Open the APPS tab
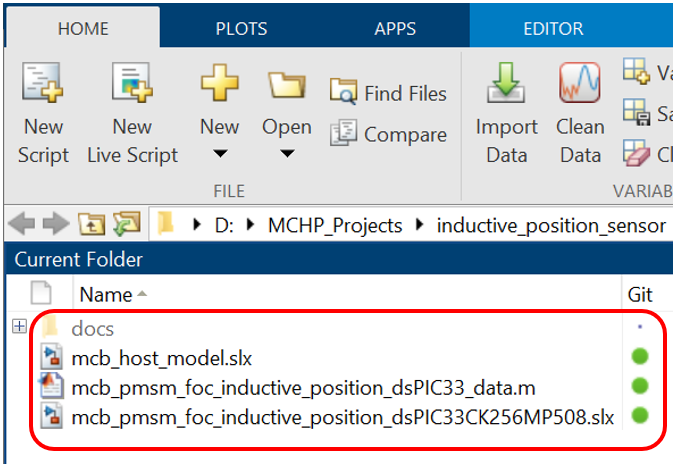Screen dimensions: 678x467 coord(395,29)
